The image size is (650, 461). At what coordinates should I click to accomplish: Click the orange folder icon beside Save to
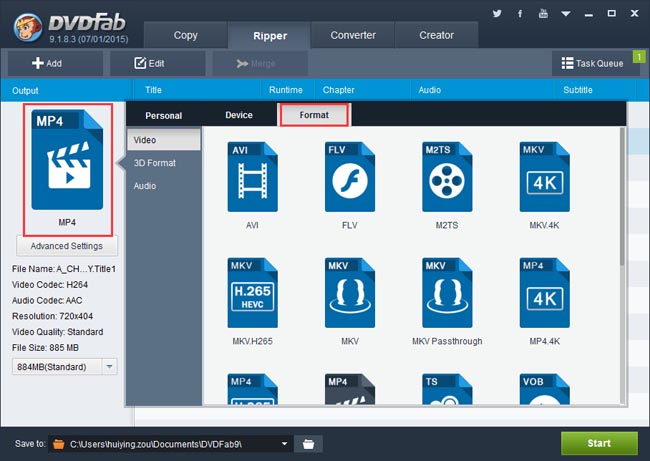coord(59,444)
